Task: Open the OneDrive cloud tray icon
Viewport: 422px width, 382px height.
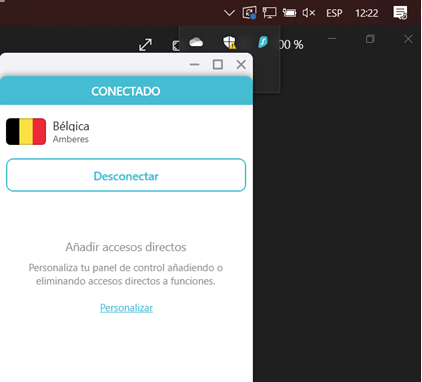Action: click(x=196, y=42)
